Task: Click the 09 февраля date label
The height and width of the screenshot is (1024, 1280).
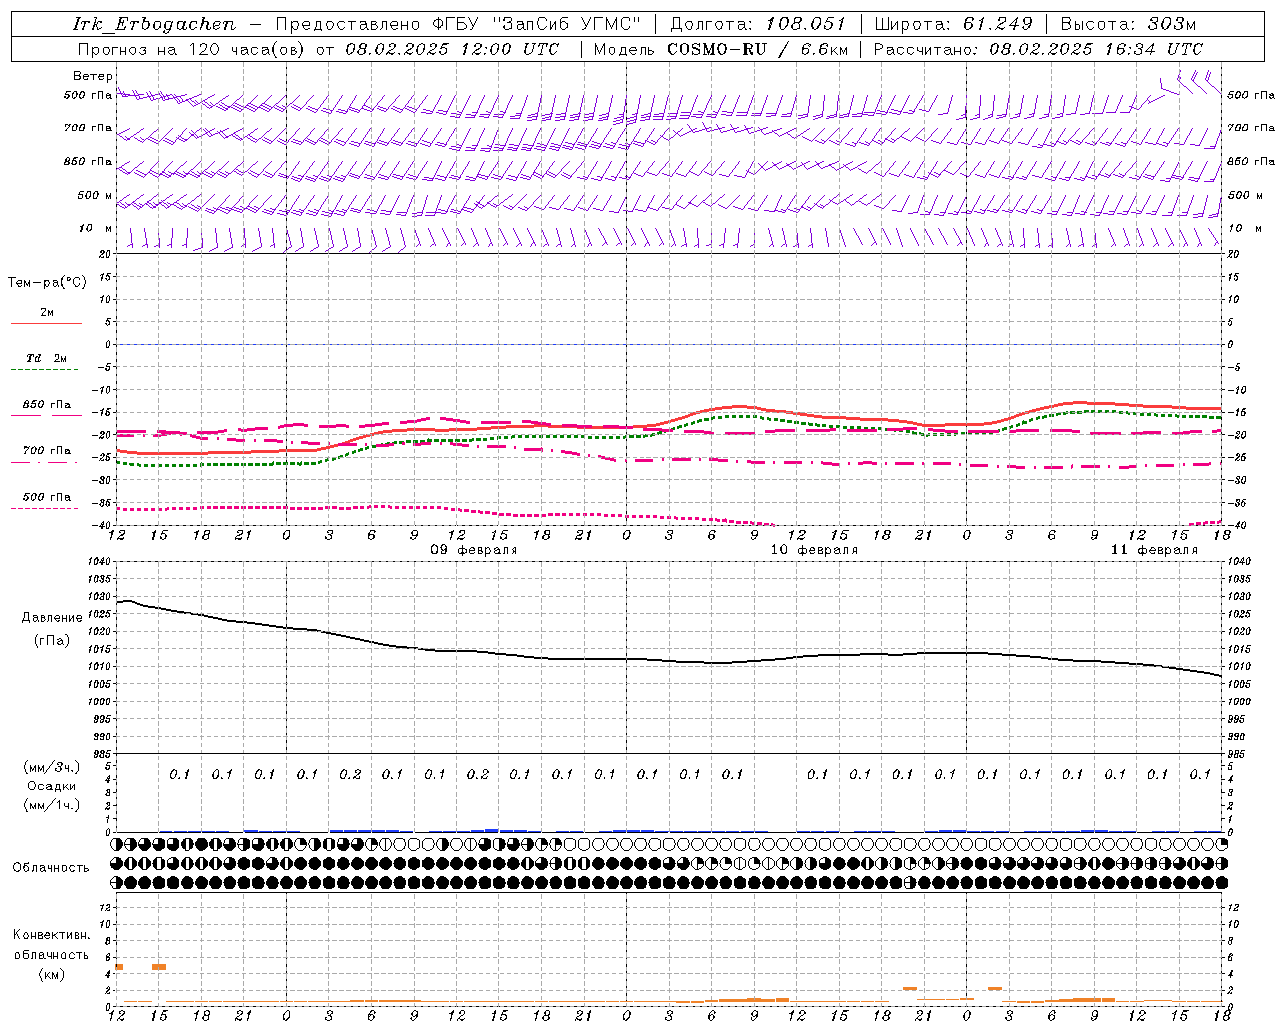Action: point(473,550)
